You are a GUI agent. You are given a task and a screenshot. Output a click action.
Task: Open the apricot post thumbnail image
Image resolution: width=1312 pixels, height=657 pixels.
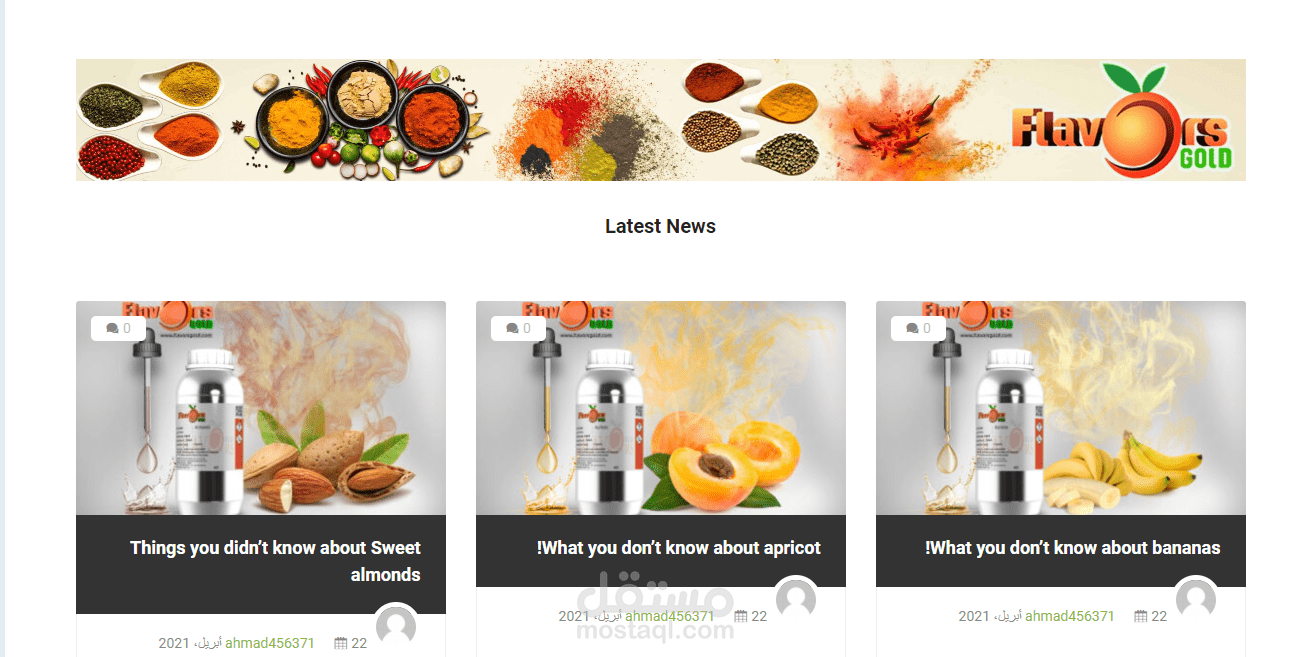click(x=661, y=408)
